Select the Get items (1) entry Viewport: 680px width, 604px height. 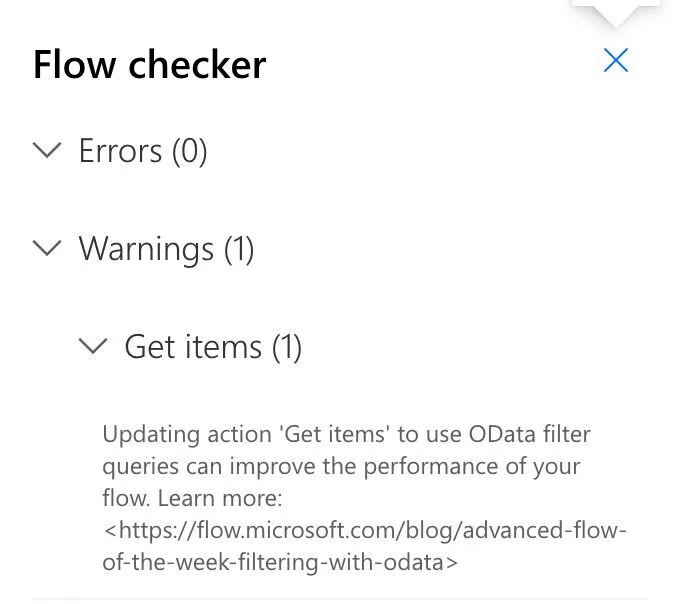click(212, 346)
